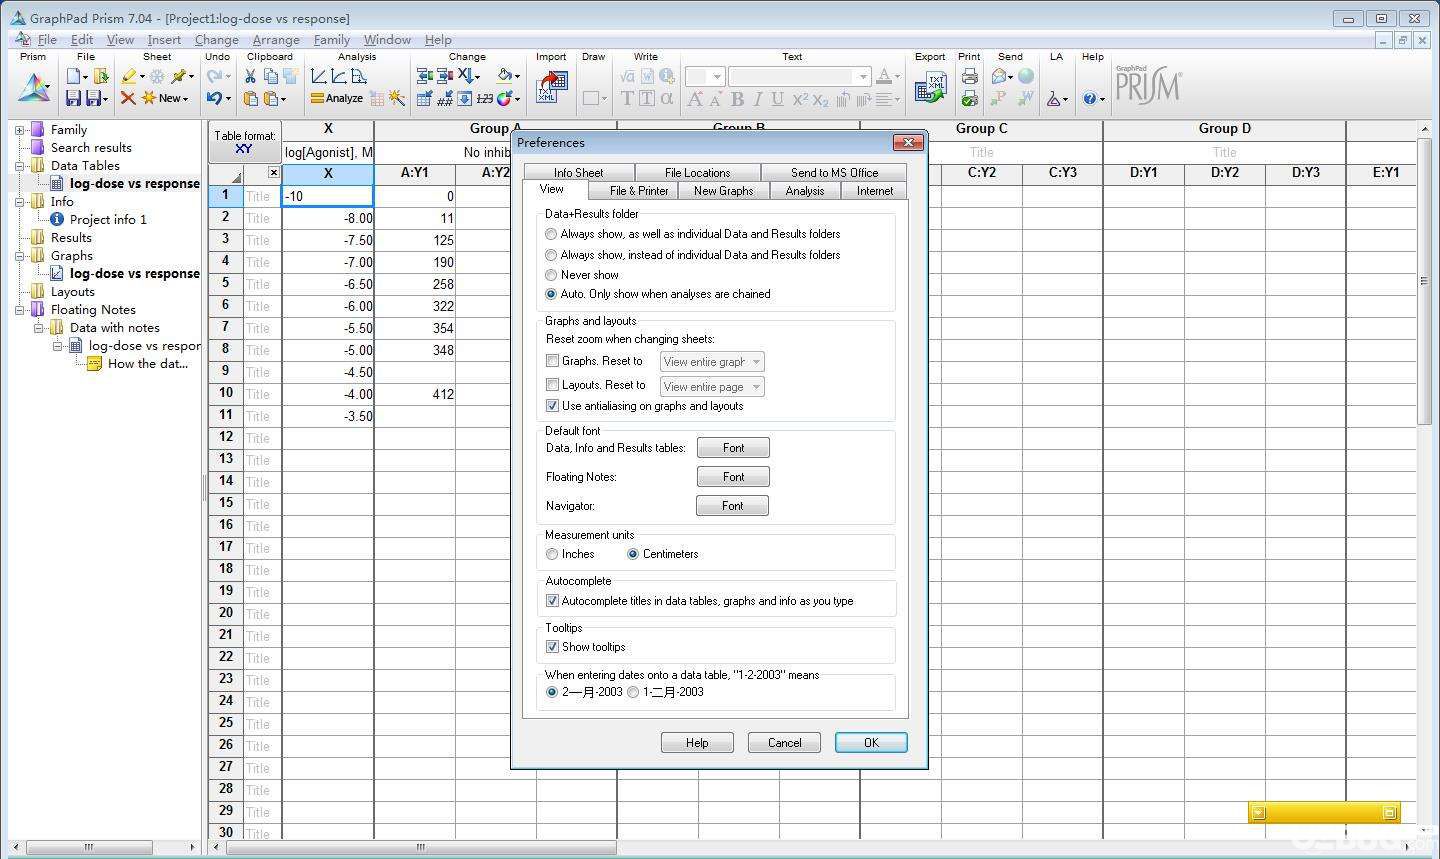Switch to the Internet tab

[875, 191]
